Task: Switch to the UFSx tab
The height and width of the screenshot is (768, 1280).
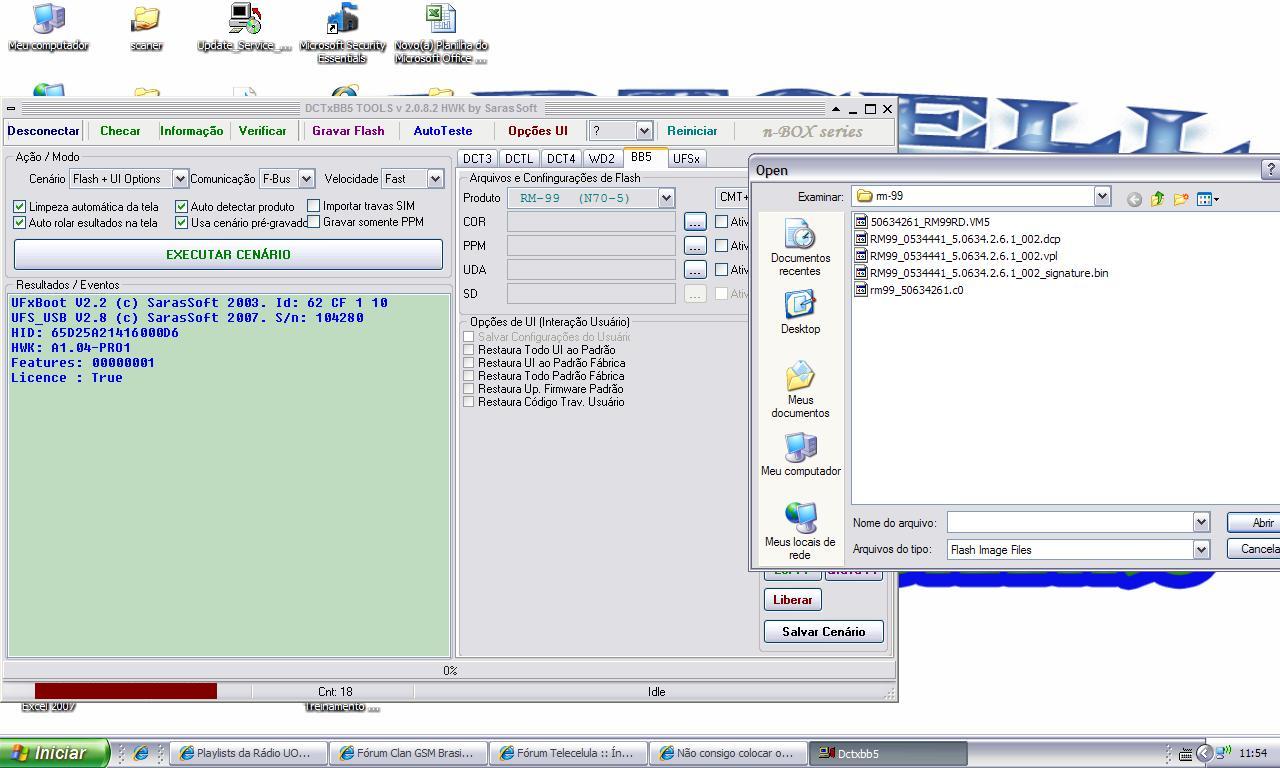Action: click(x=686, y=158)
